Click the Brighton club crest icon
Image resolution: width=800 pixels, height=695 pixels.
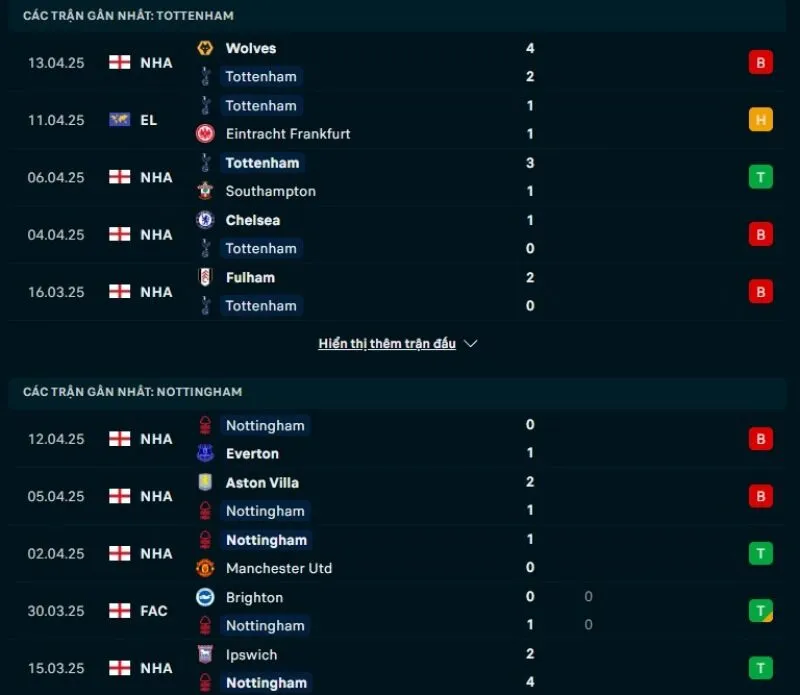coord(206,597)
